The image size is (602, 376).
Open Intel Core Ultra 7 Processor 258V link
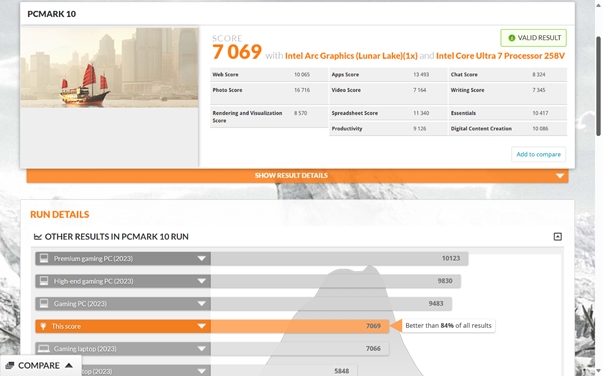(x=500, y=56)
